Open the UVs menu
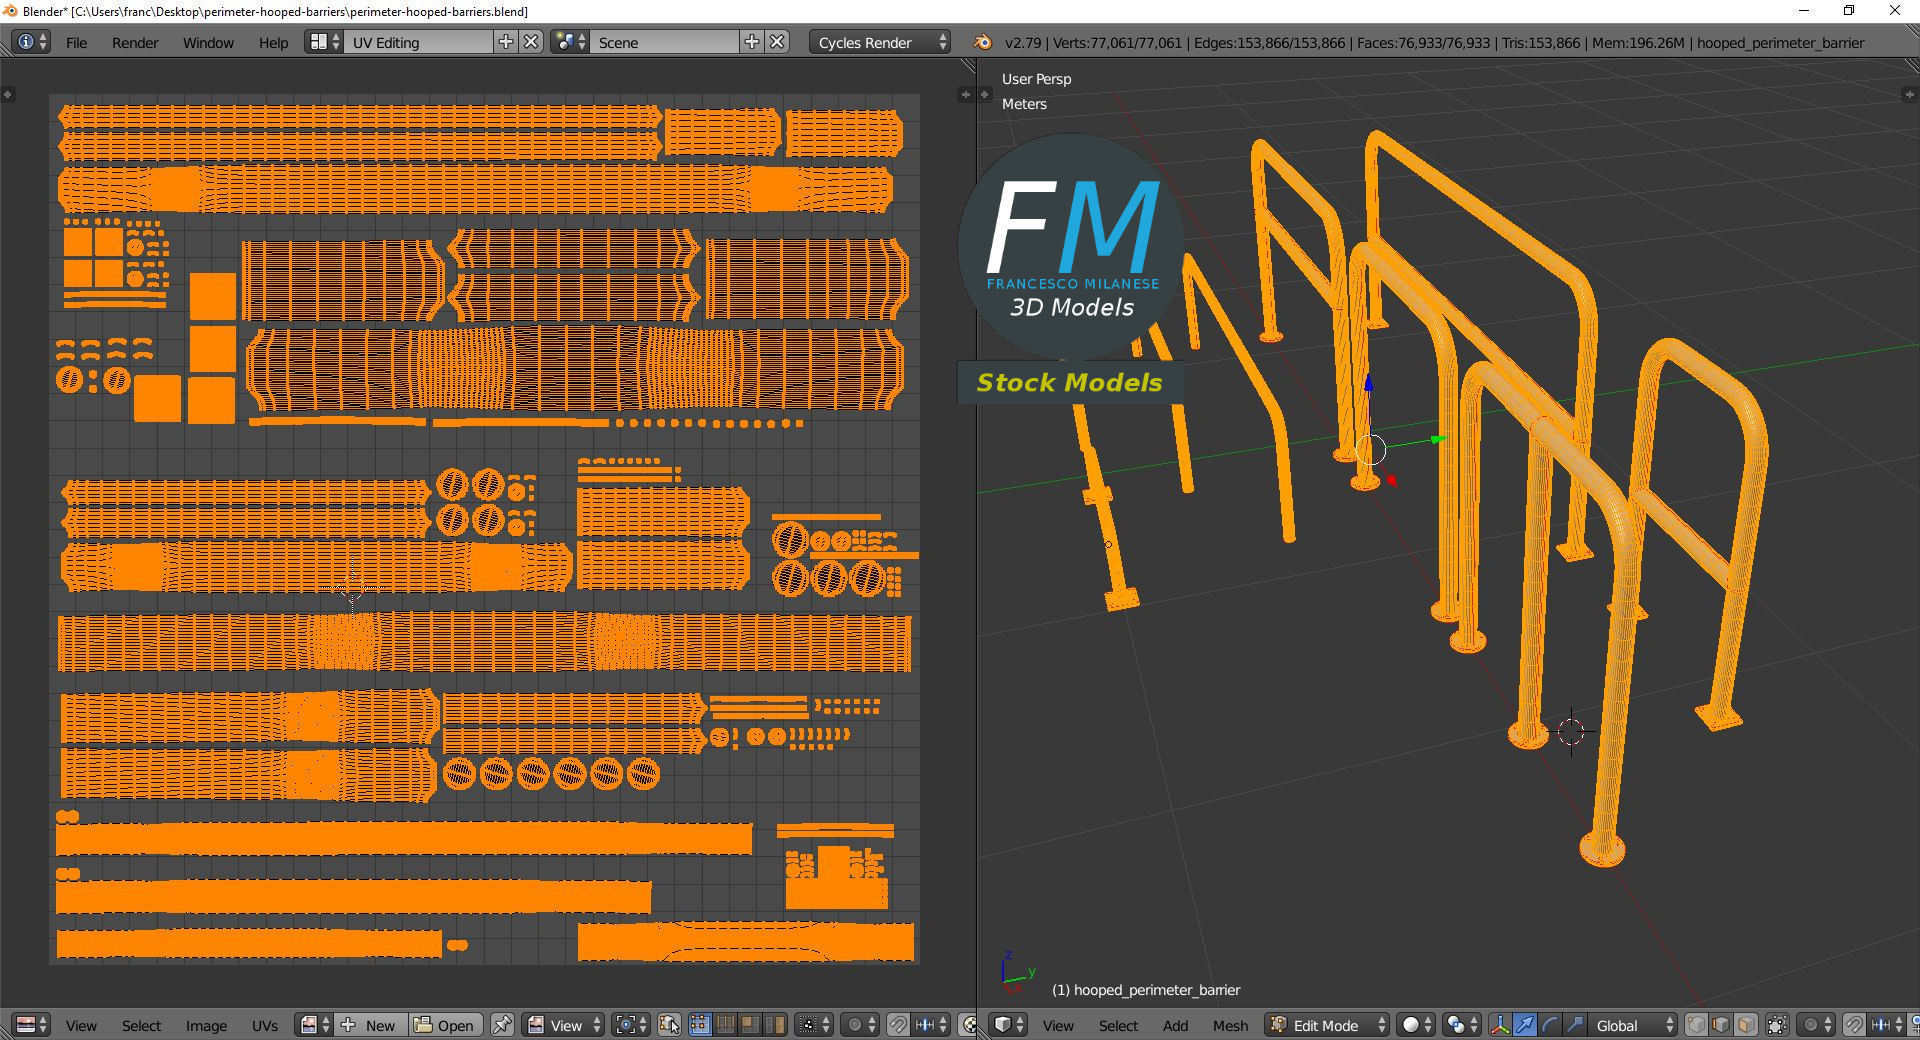1920x1040 pixels. click(x=265, y=1025)
